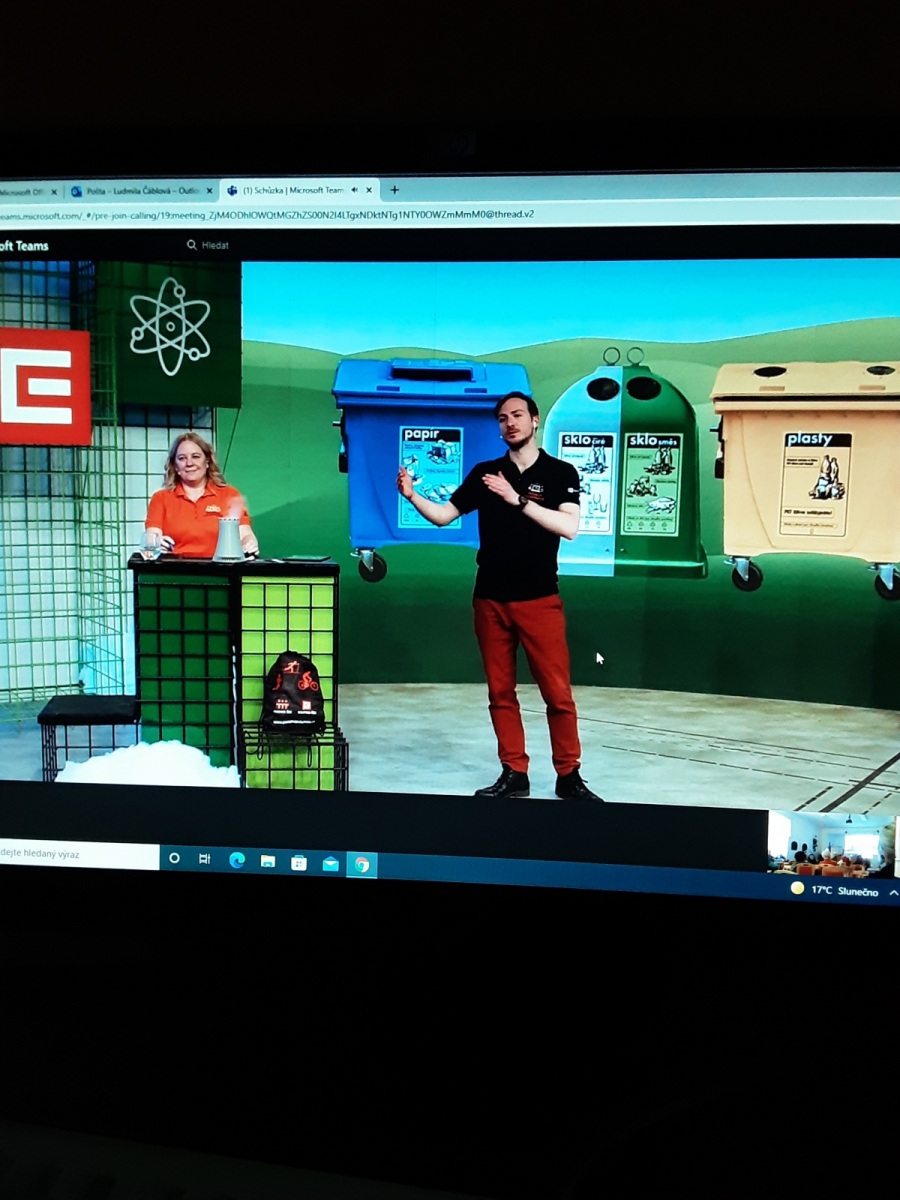Image resolution: width=900 pixels, height=1200 pixels.
Task: Open the Mail app in taskbar
Action: [330, 864]
